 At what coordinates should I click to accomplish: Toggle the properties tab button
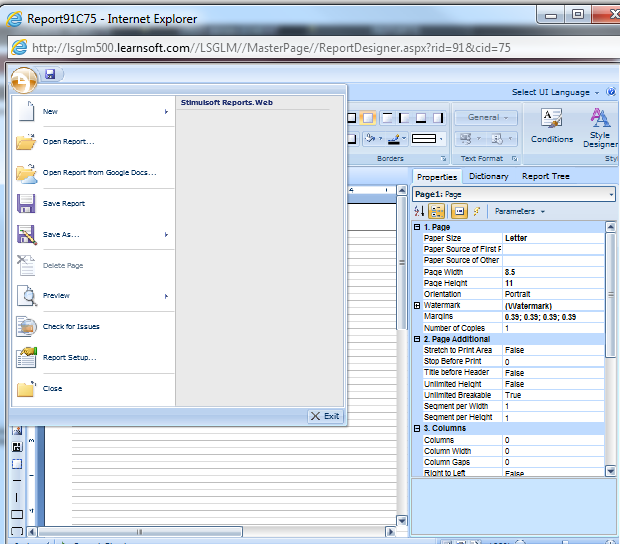pos(459,211)
